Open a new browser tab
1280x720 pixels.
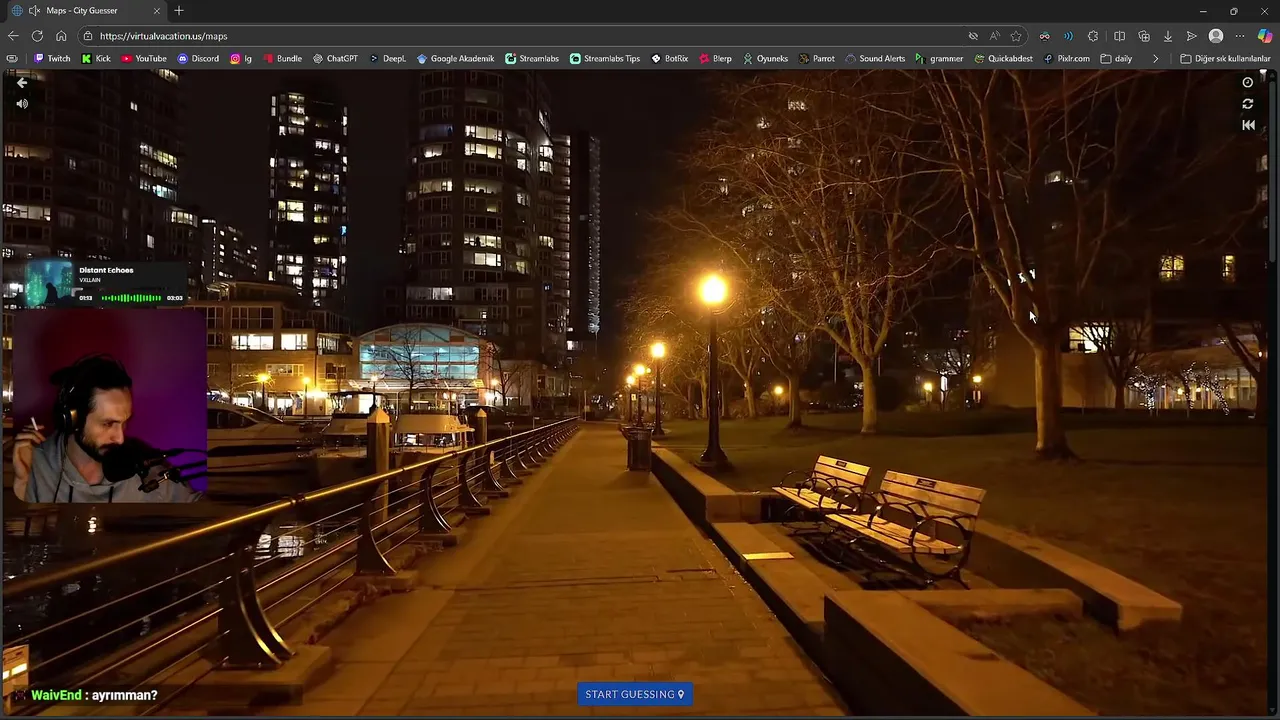click(179, 11)
